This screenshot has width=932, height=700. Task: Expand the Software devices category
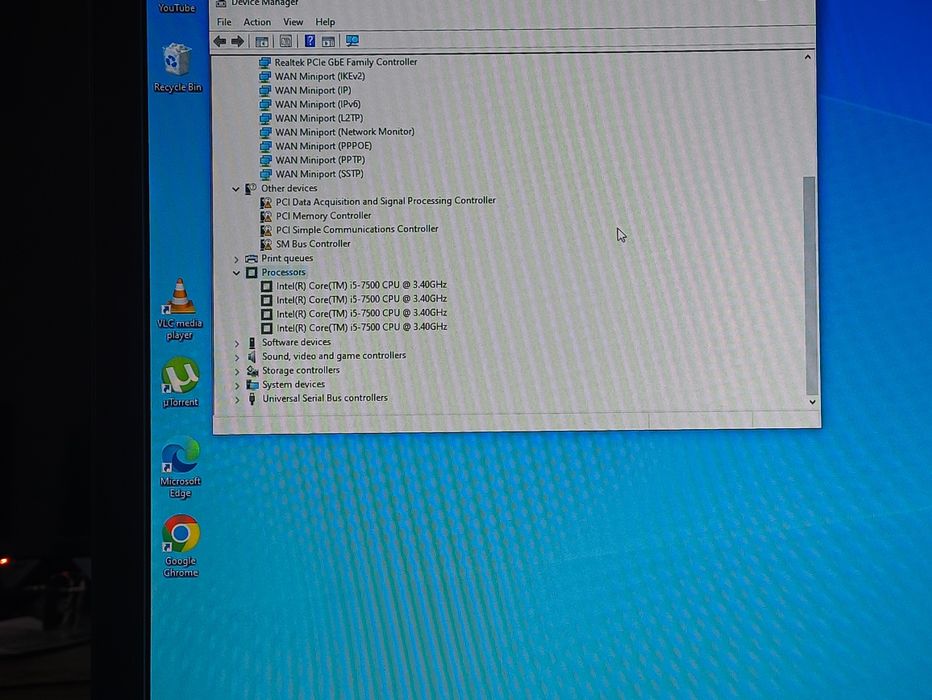pyautogui.click(x=237, y=343)
